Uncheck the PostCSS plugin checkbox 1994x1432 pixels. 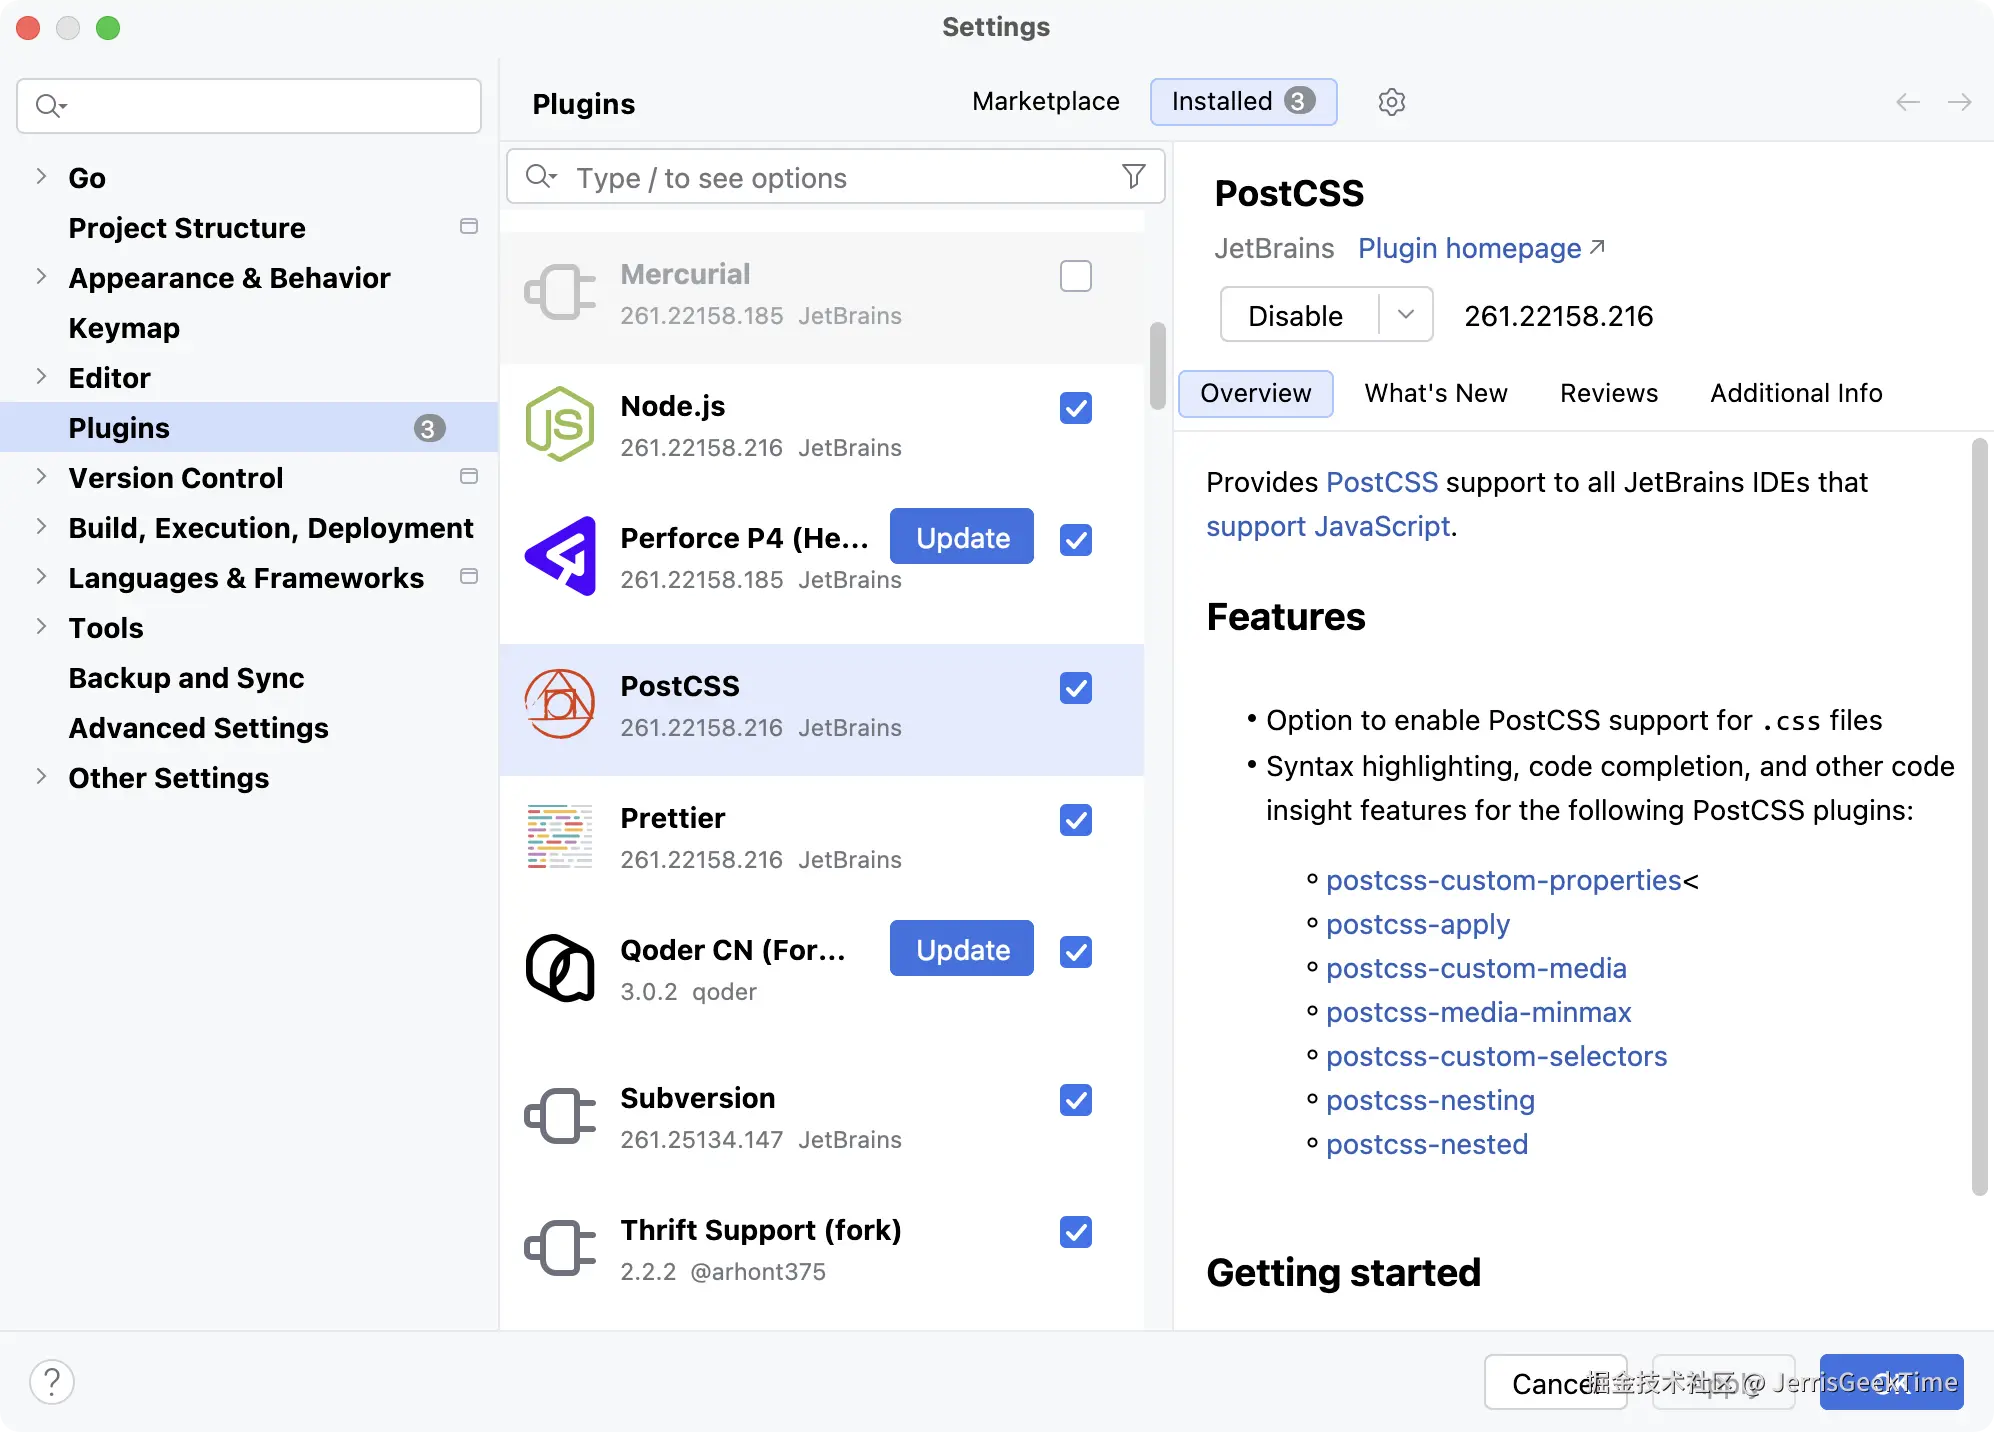1076,688
